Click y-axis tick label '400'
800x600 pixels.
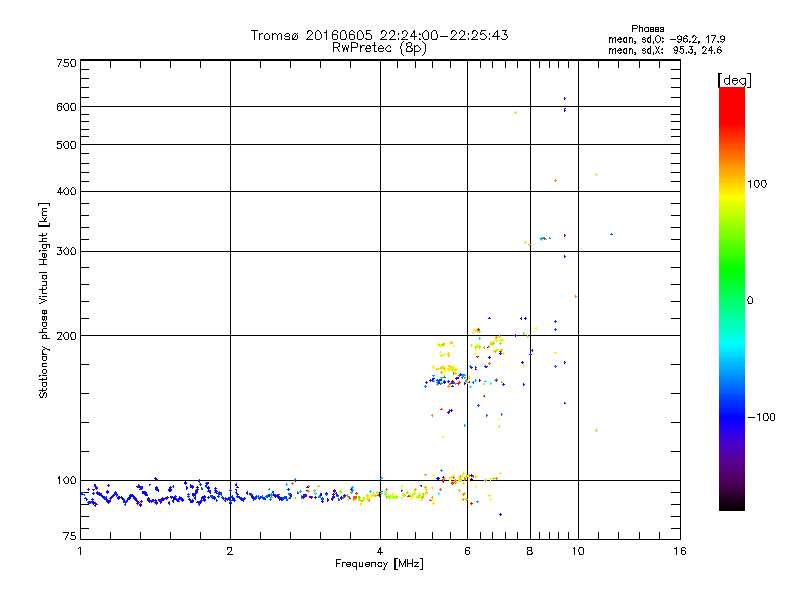66,191
